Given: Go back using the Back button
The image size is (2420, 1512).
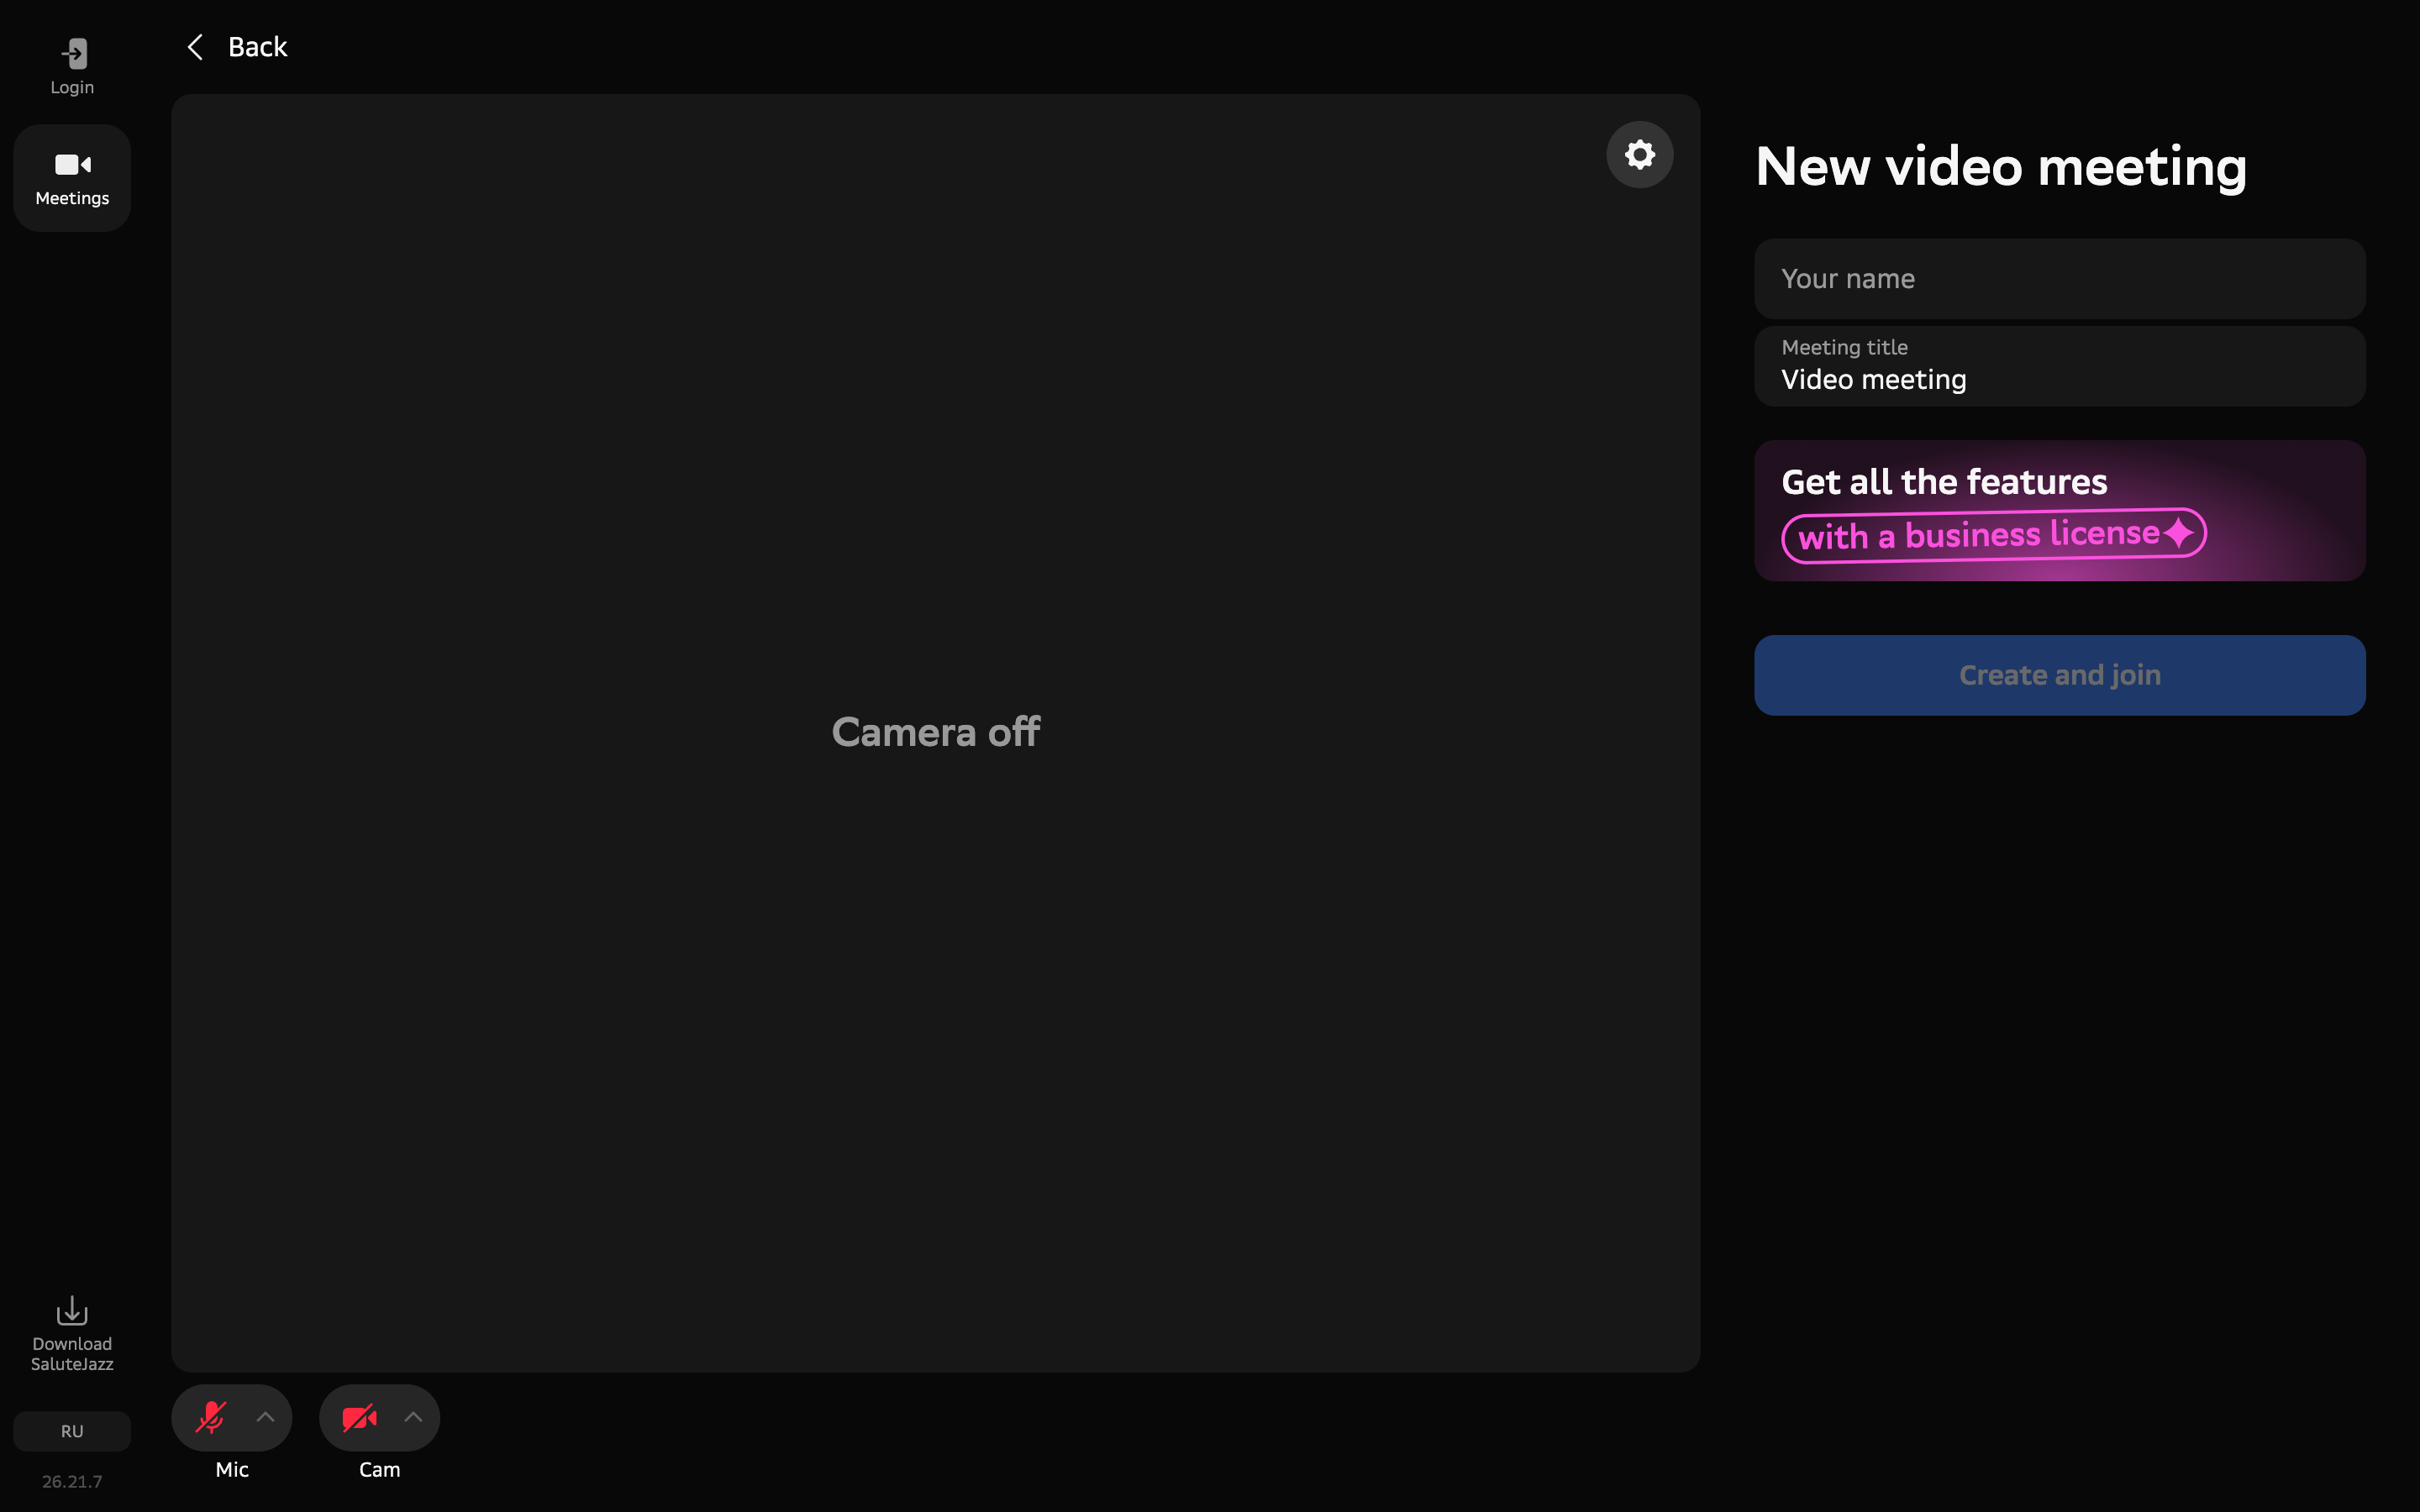Looking at the screenshot, I should (237, 47).
